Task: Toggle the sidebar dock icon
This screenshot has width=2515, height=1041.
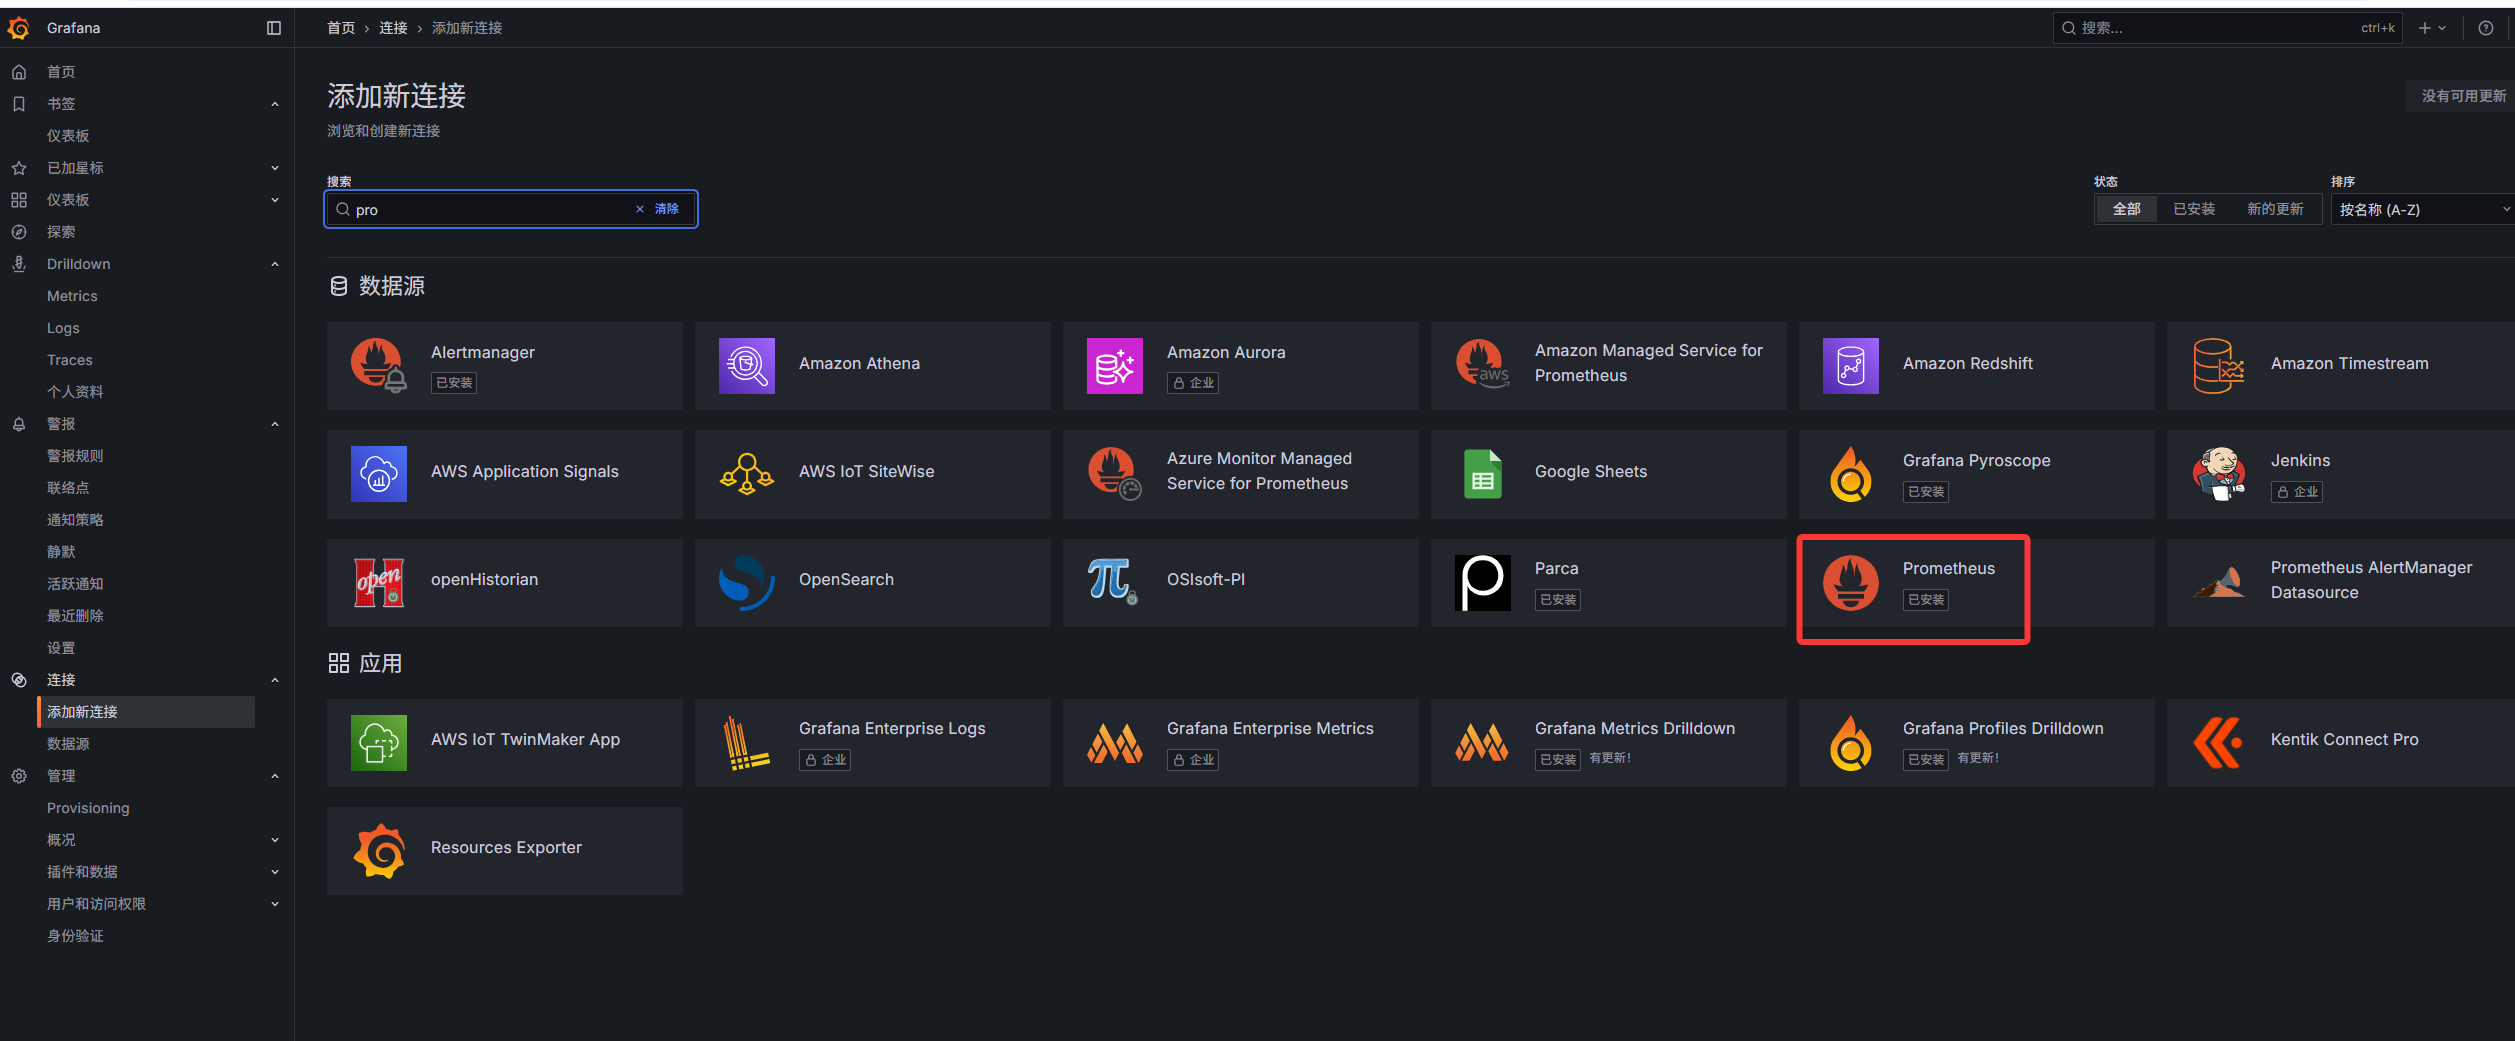Action: point(274,28)
